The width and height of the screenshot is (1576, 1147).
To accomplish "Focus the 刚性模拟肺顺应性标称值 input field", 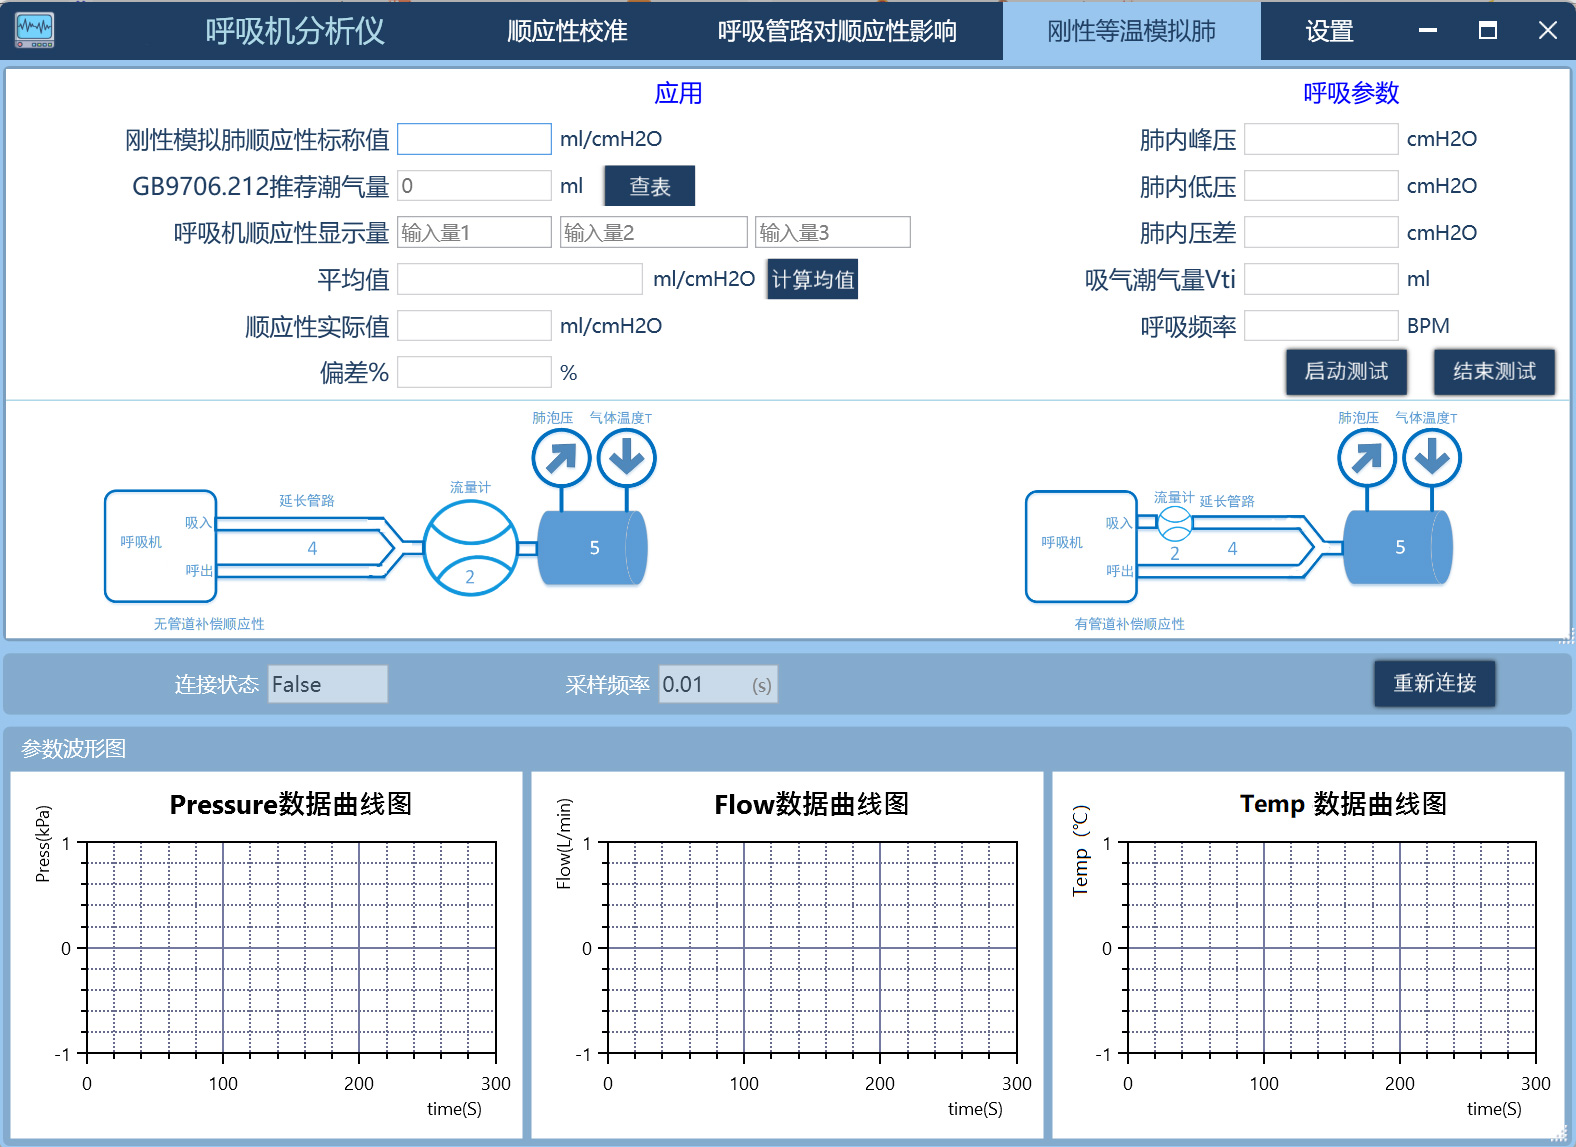I will [474, 139].
